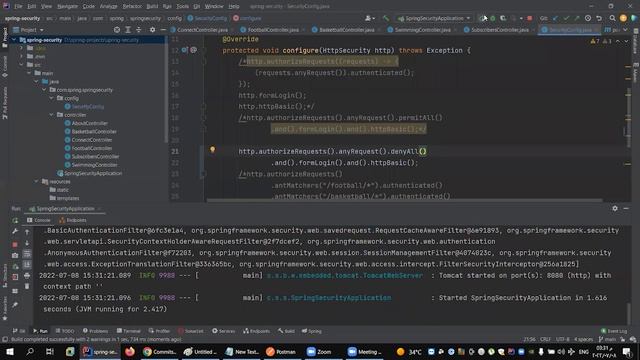Hide the Project tool window
640x360 pixels.
[x=163, y=30]
